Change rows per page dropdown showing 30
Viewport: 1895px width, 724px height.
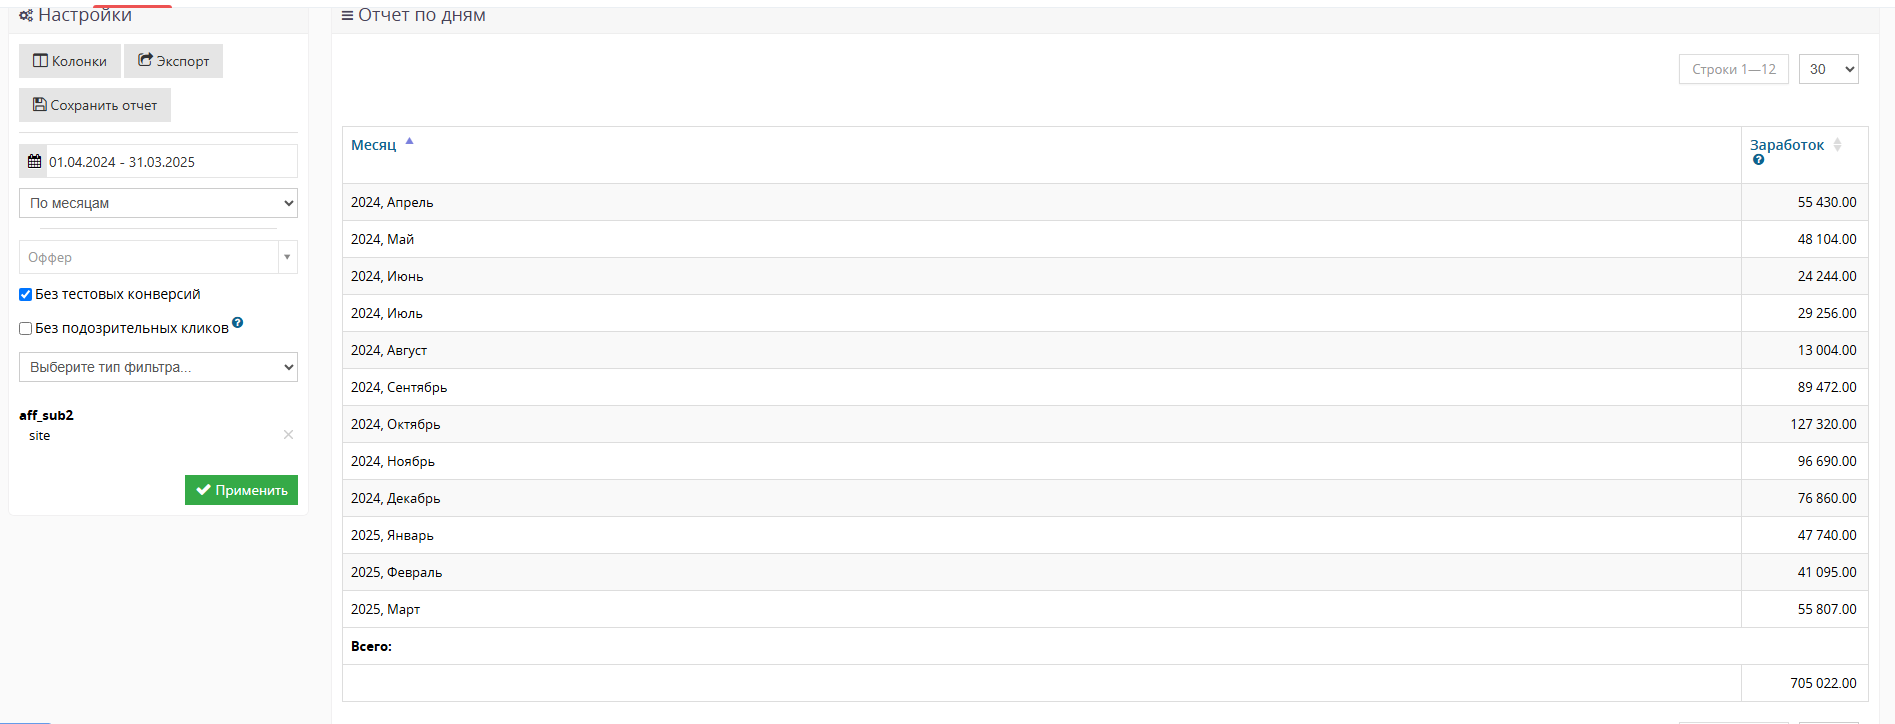(1828, 69)
